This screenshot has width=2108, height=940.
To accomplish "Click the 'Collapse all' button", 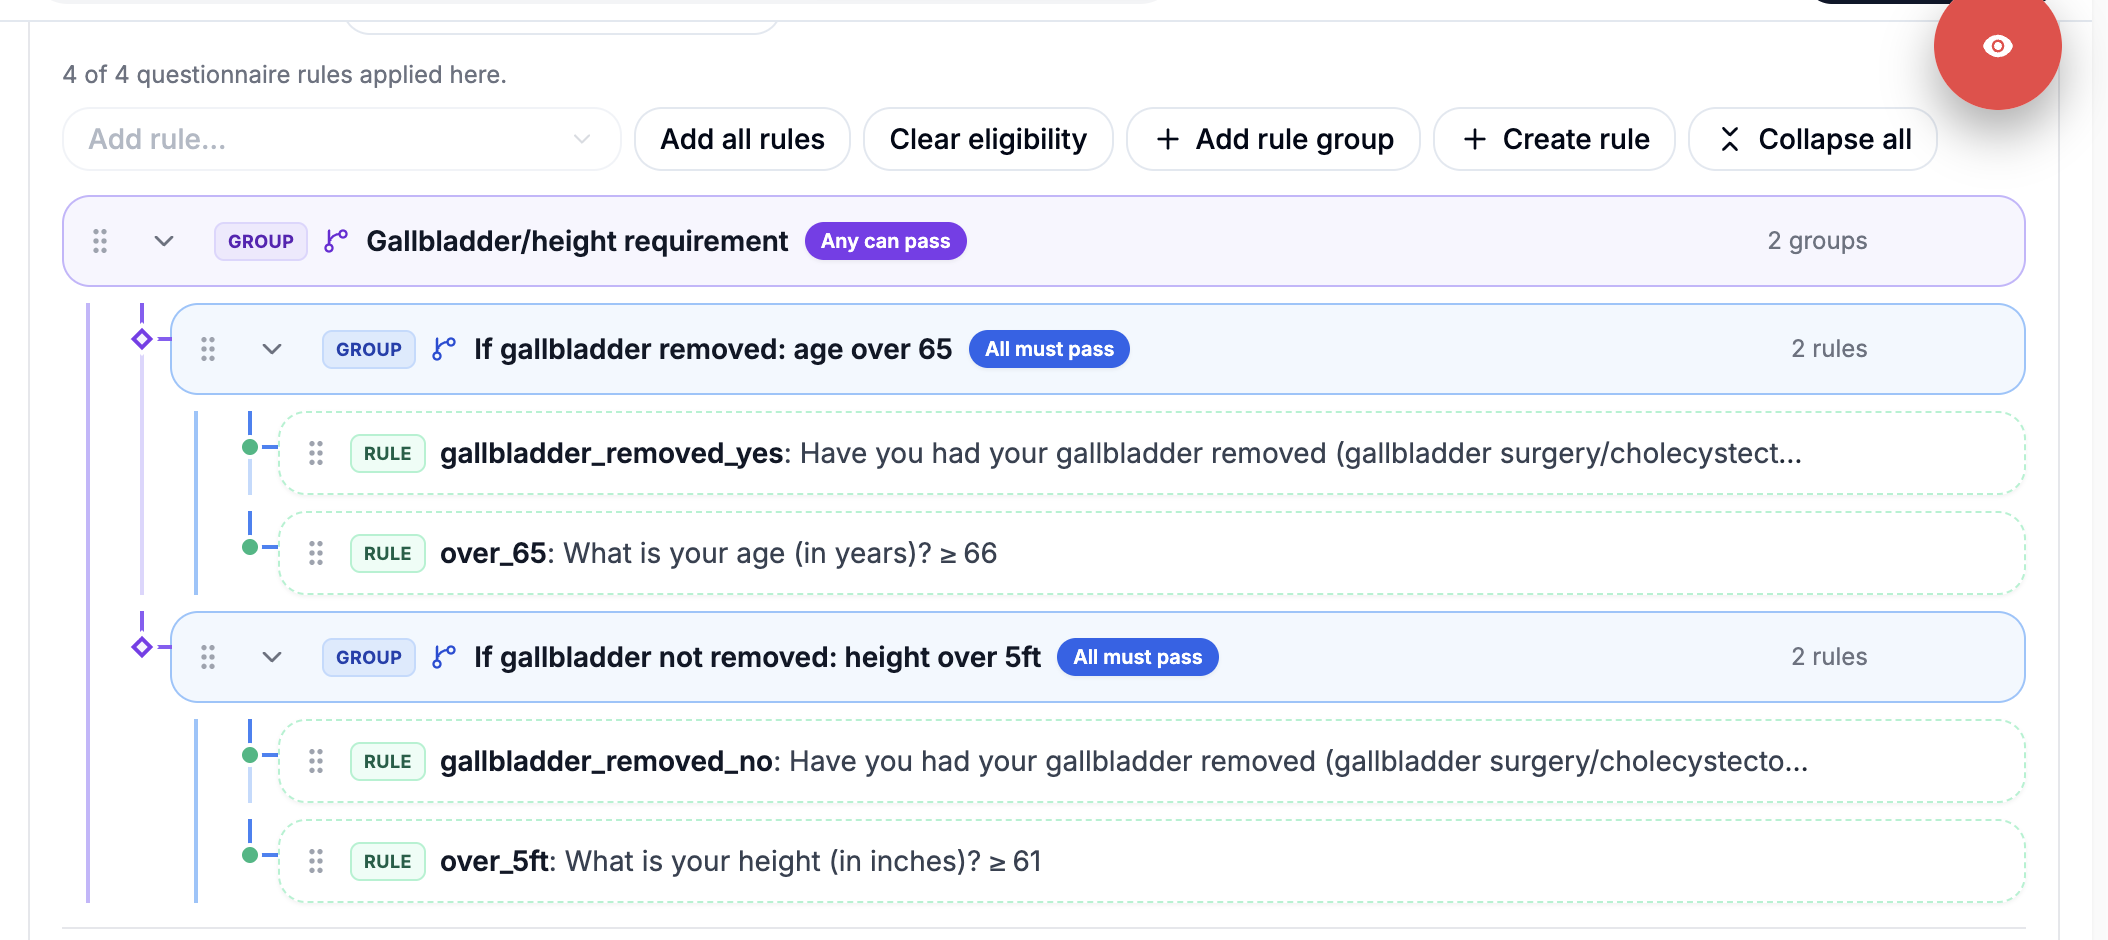I will [1813, 139].
